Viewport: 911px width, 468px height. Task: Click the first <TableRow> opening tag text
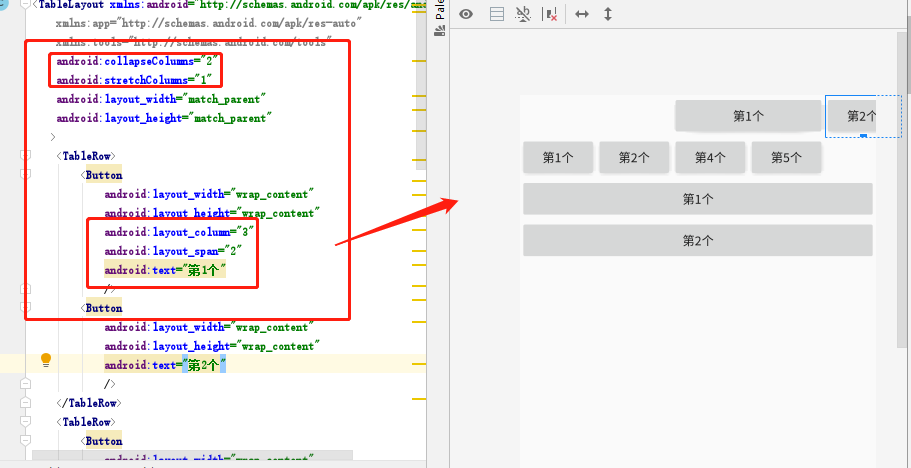point(86,156)
